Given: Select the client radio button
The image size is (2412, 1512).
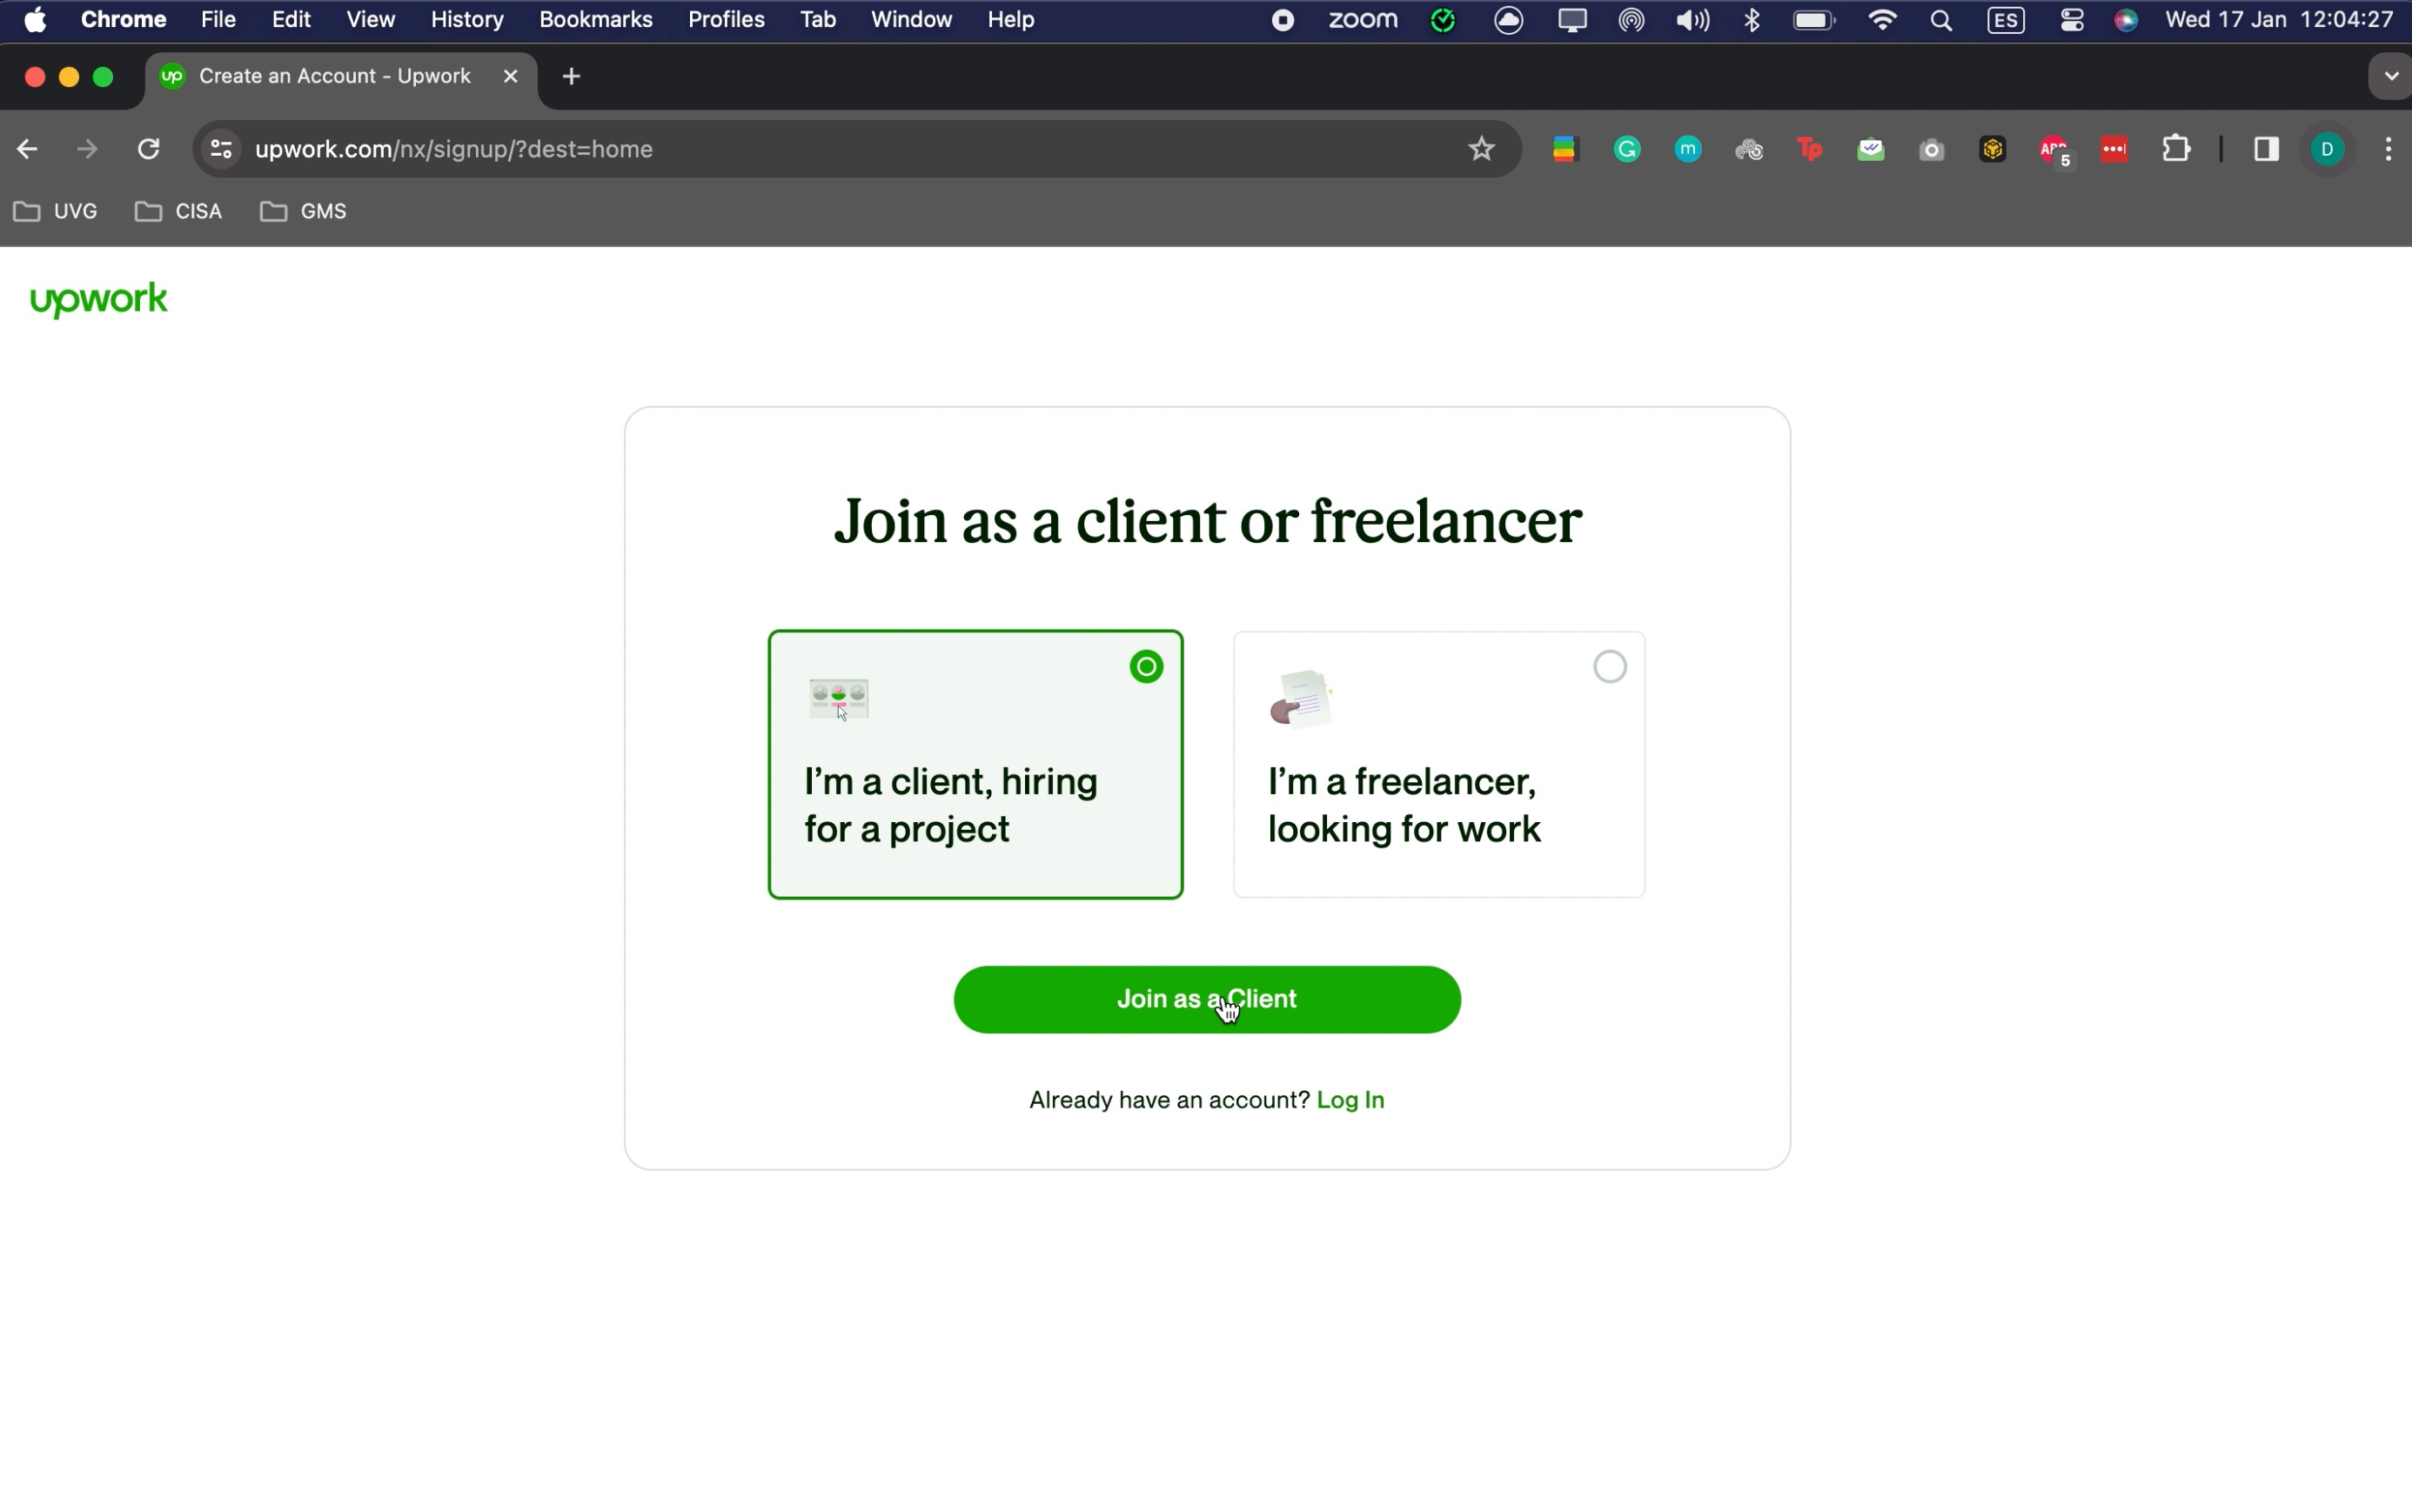Looking at the screenshot, I should click(x=1146, y=666).
